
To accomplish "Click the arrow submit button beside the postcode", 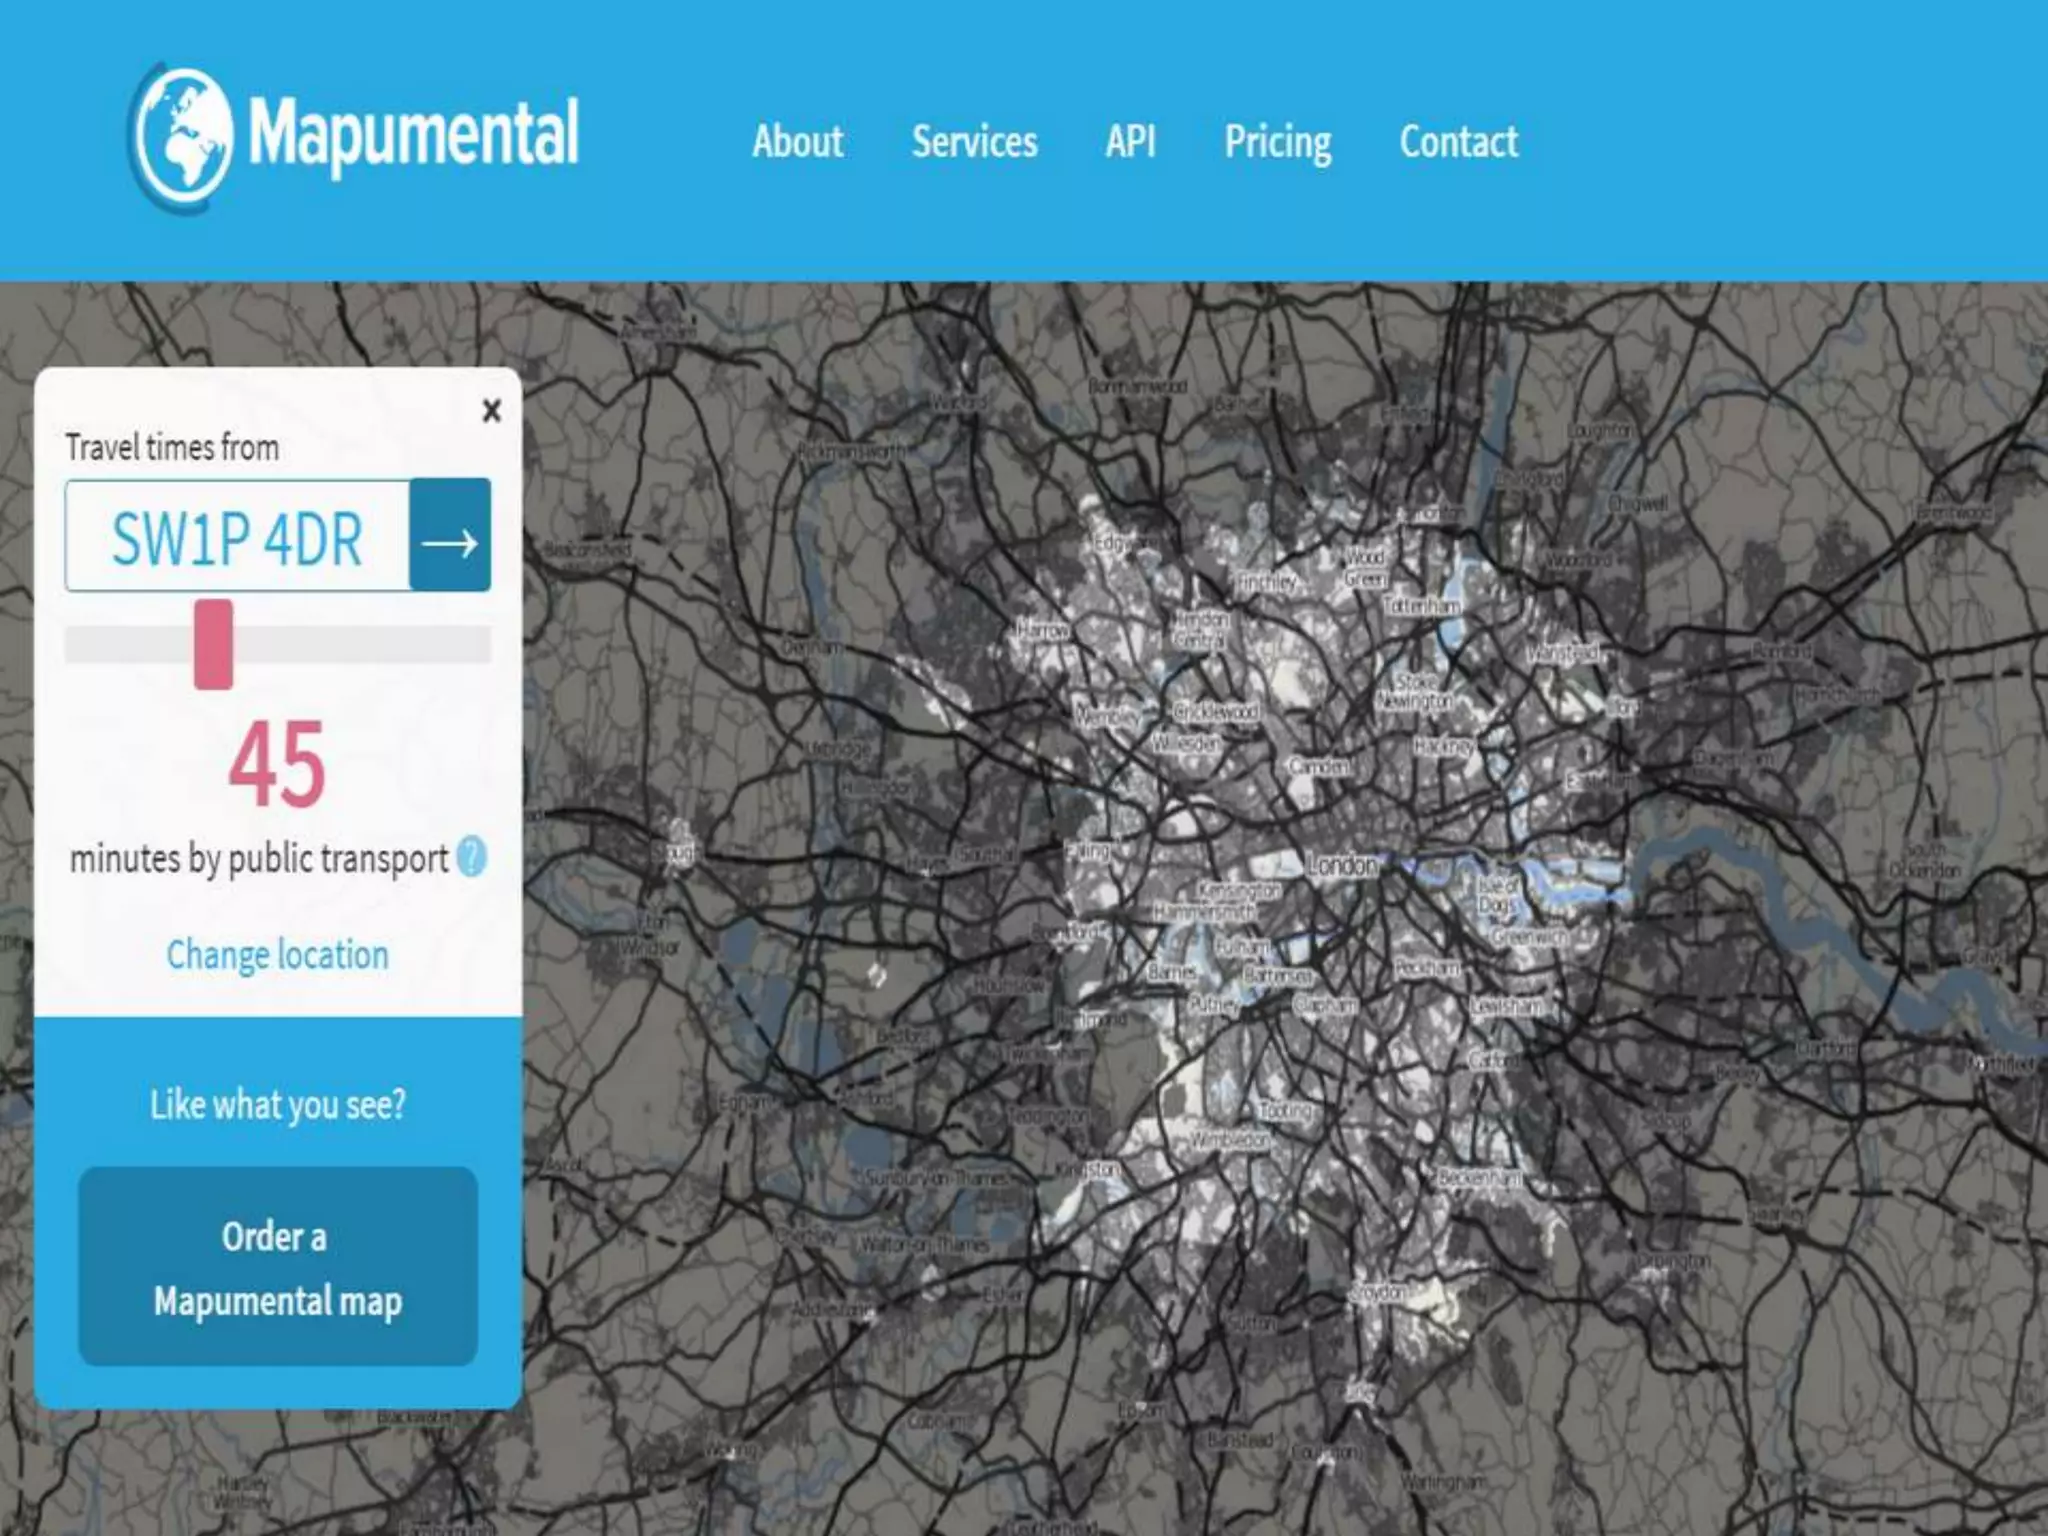I will (x=450, y=536).
